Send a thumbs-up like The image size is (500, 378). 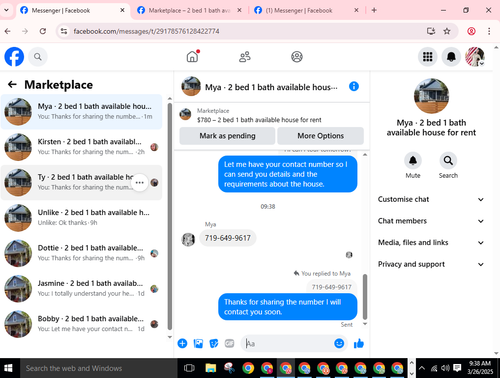359,343
